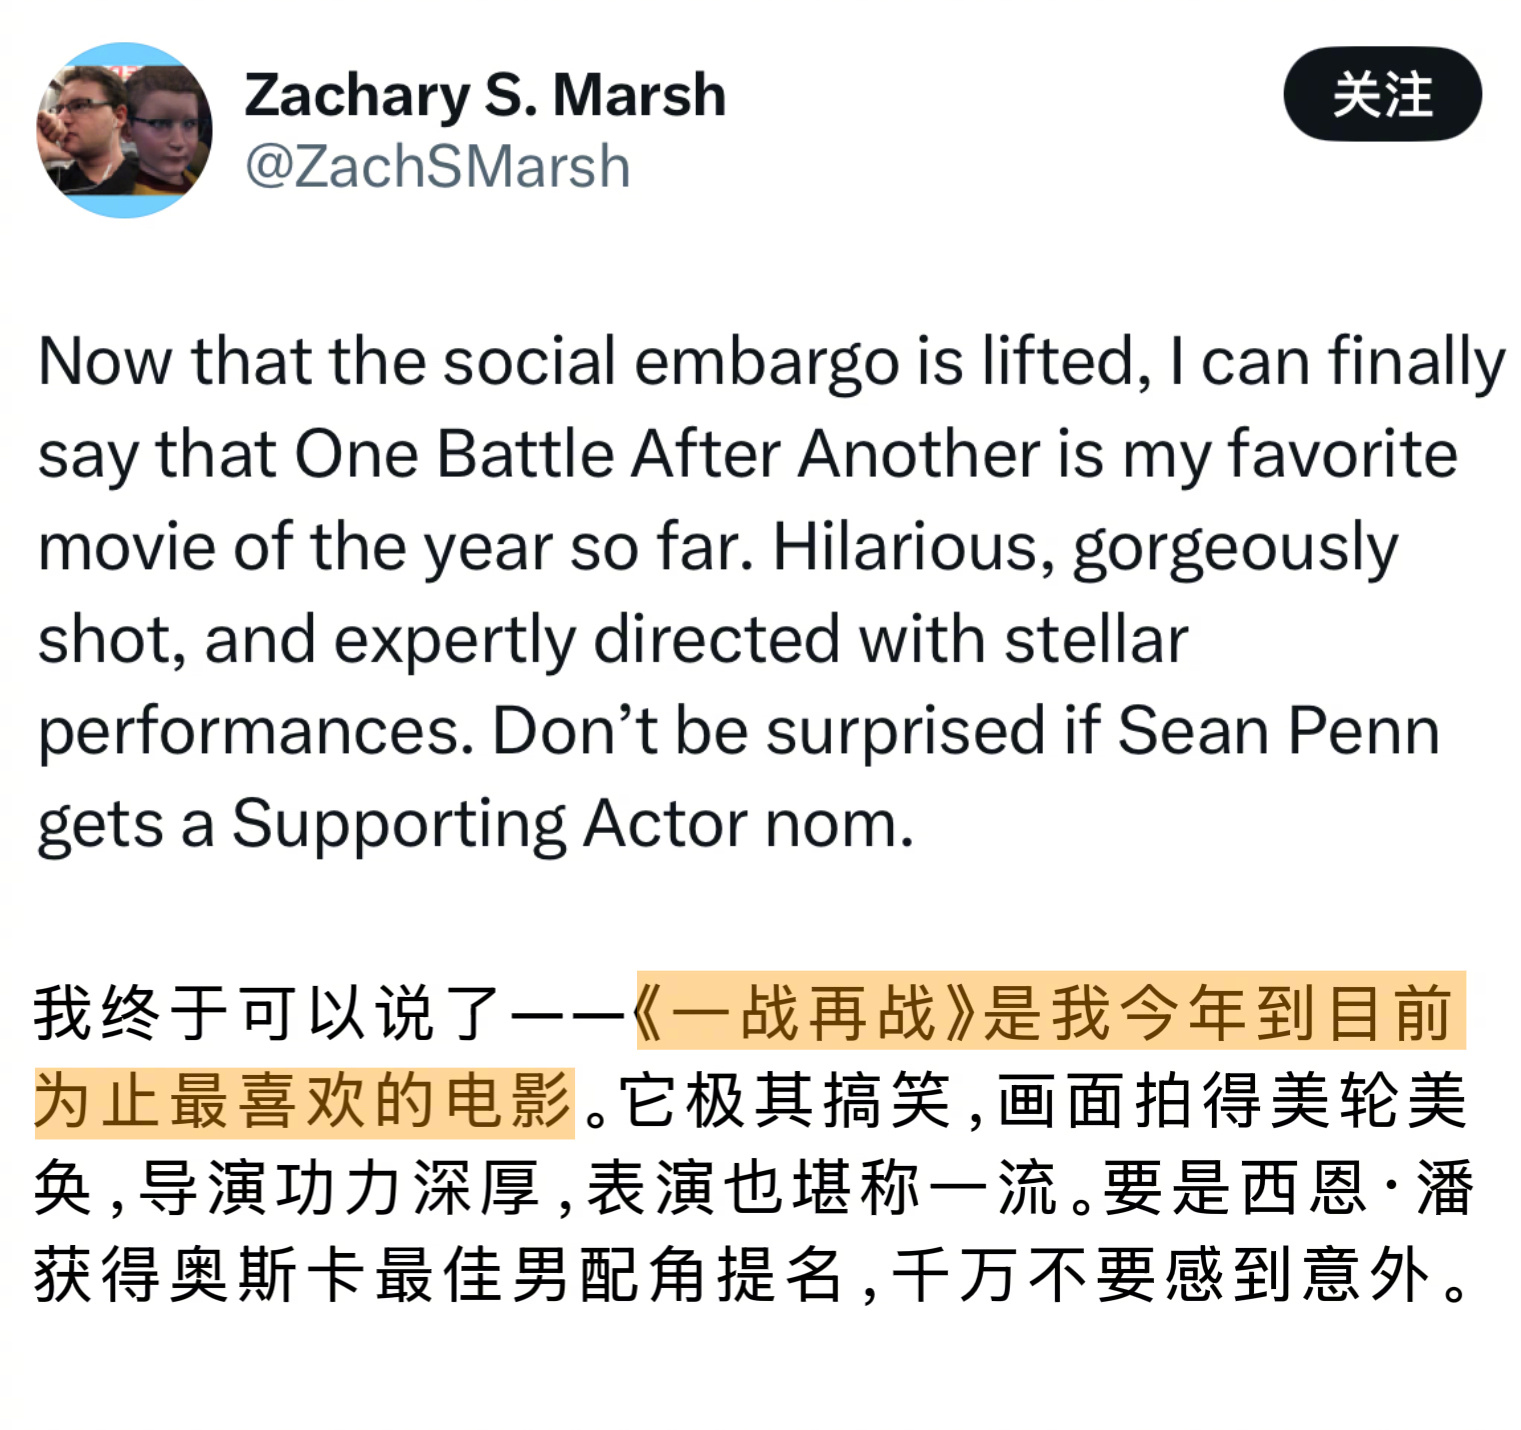This screenshot has height=1430, width=1521.
Task: Tap the words "Supporting Actor nom."
Action: click(573, 824)
